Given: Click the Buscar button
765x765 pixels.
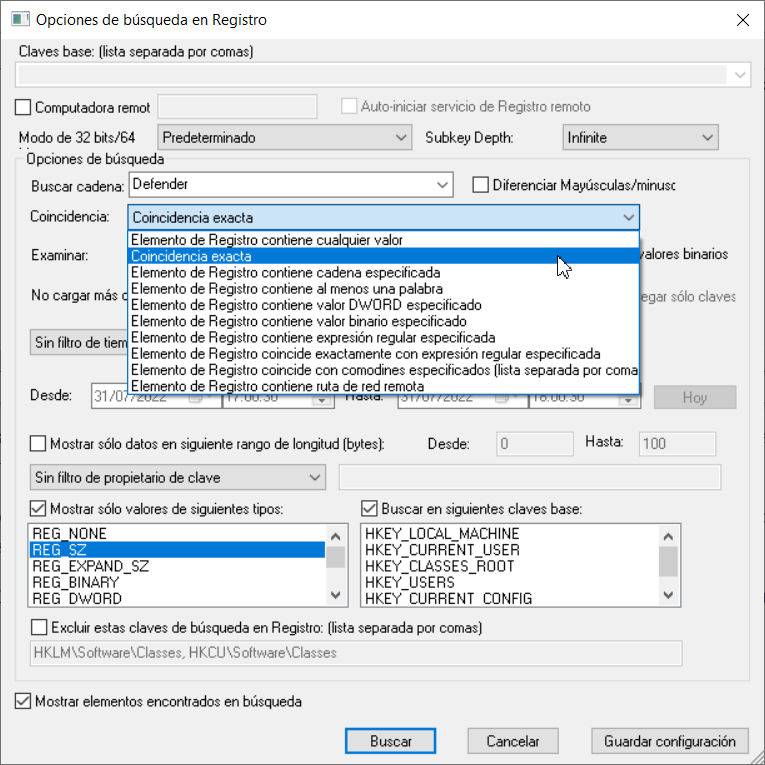Looking at the screenshot, I should 390,741.
